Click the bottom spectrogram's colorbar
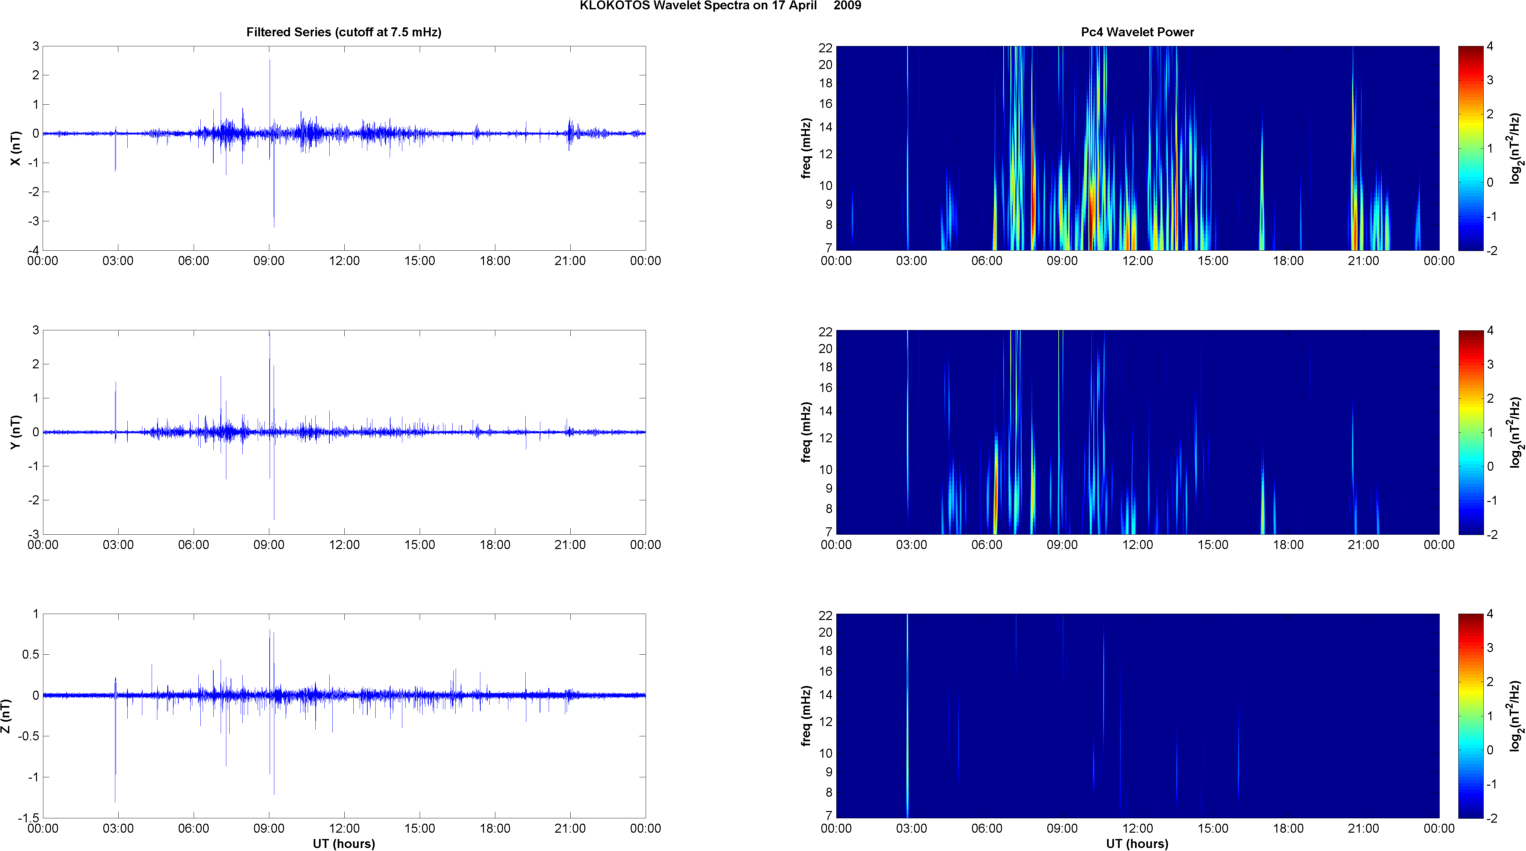Viewport: 1526px width, 851px height. (x=1470, y=716)
